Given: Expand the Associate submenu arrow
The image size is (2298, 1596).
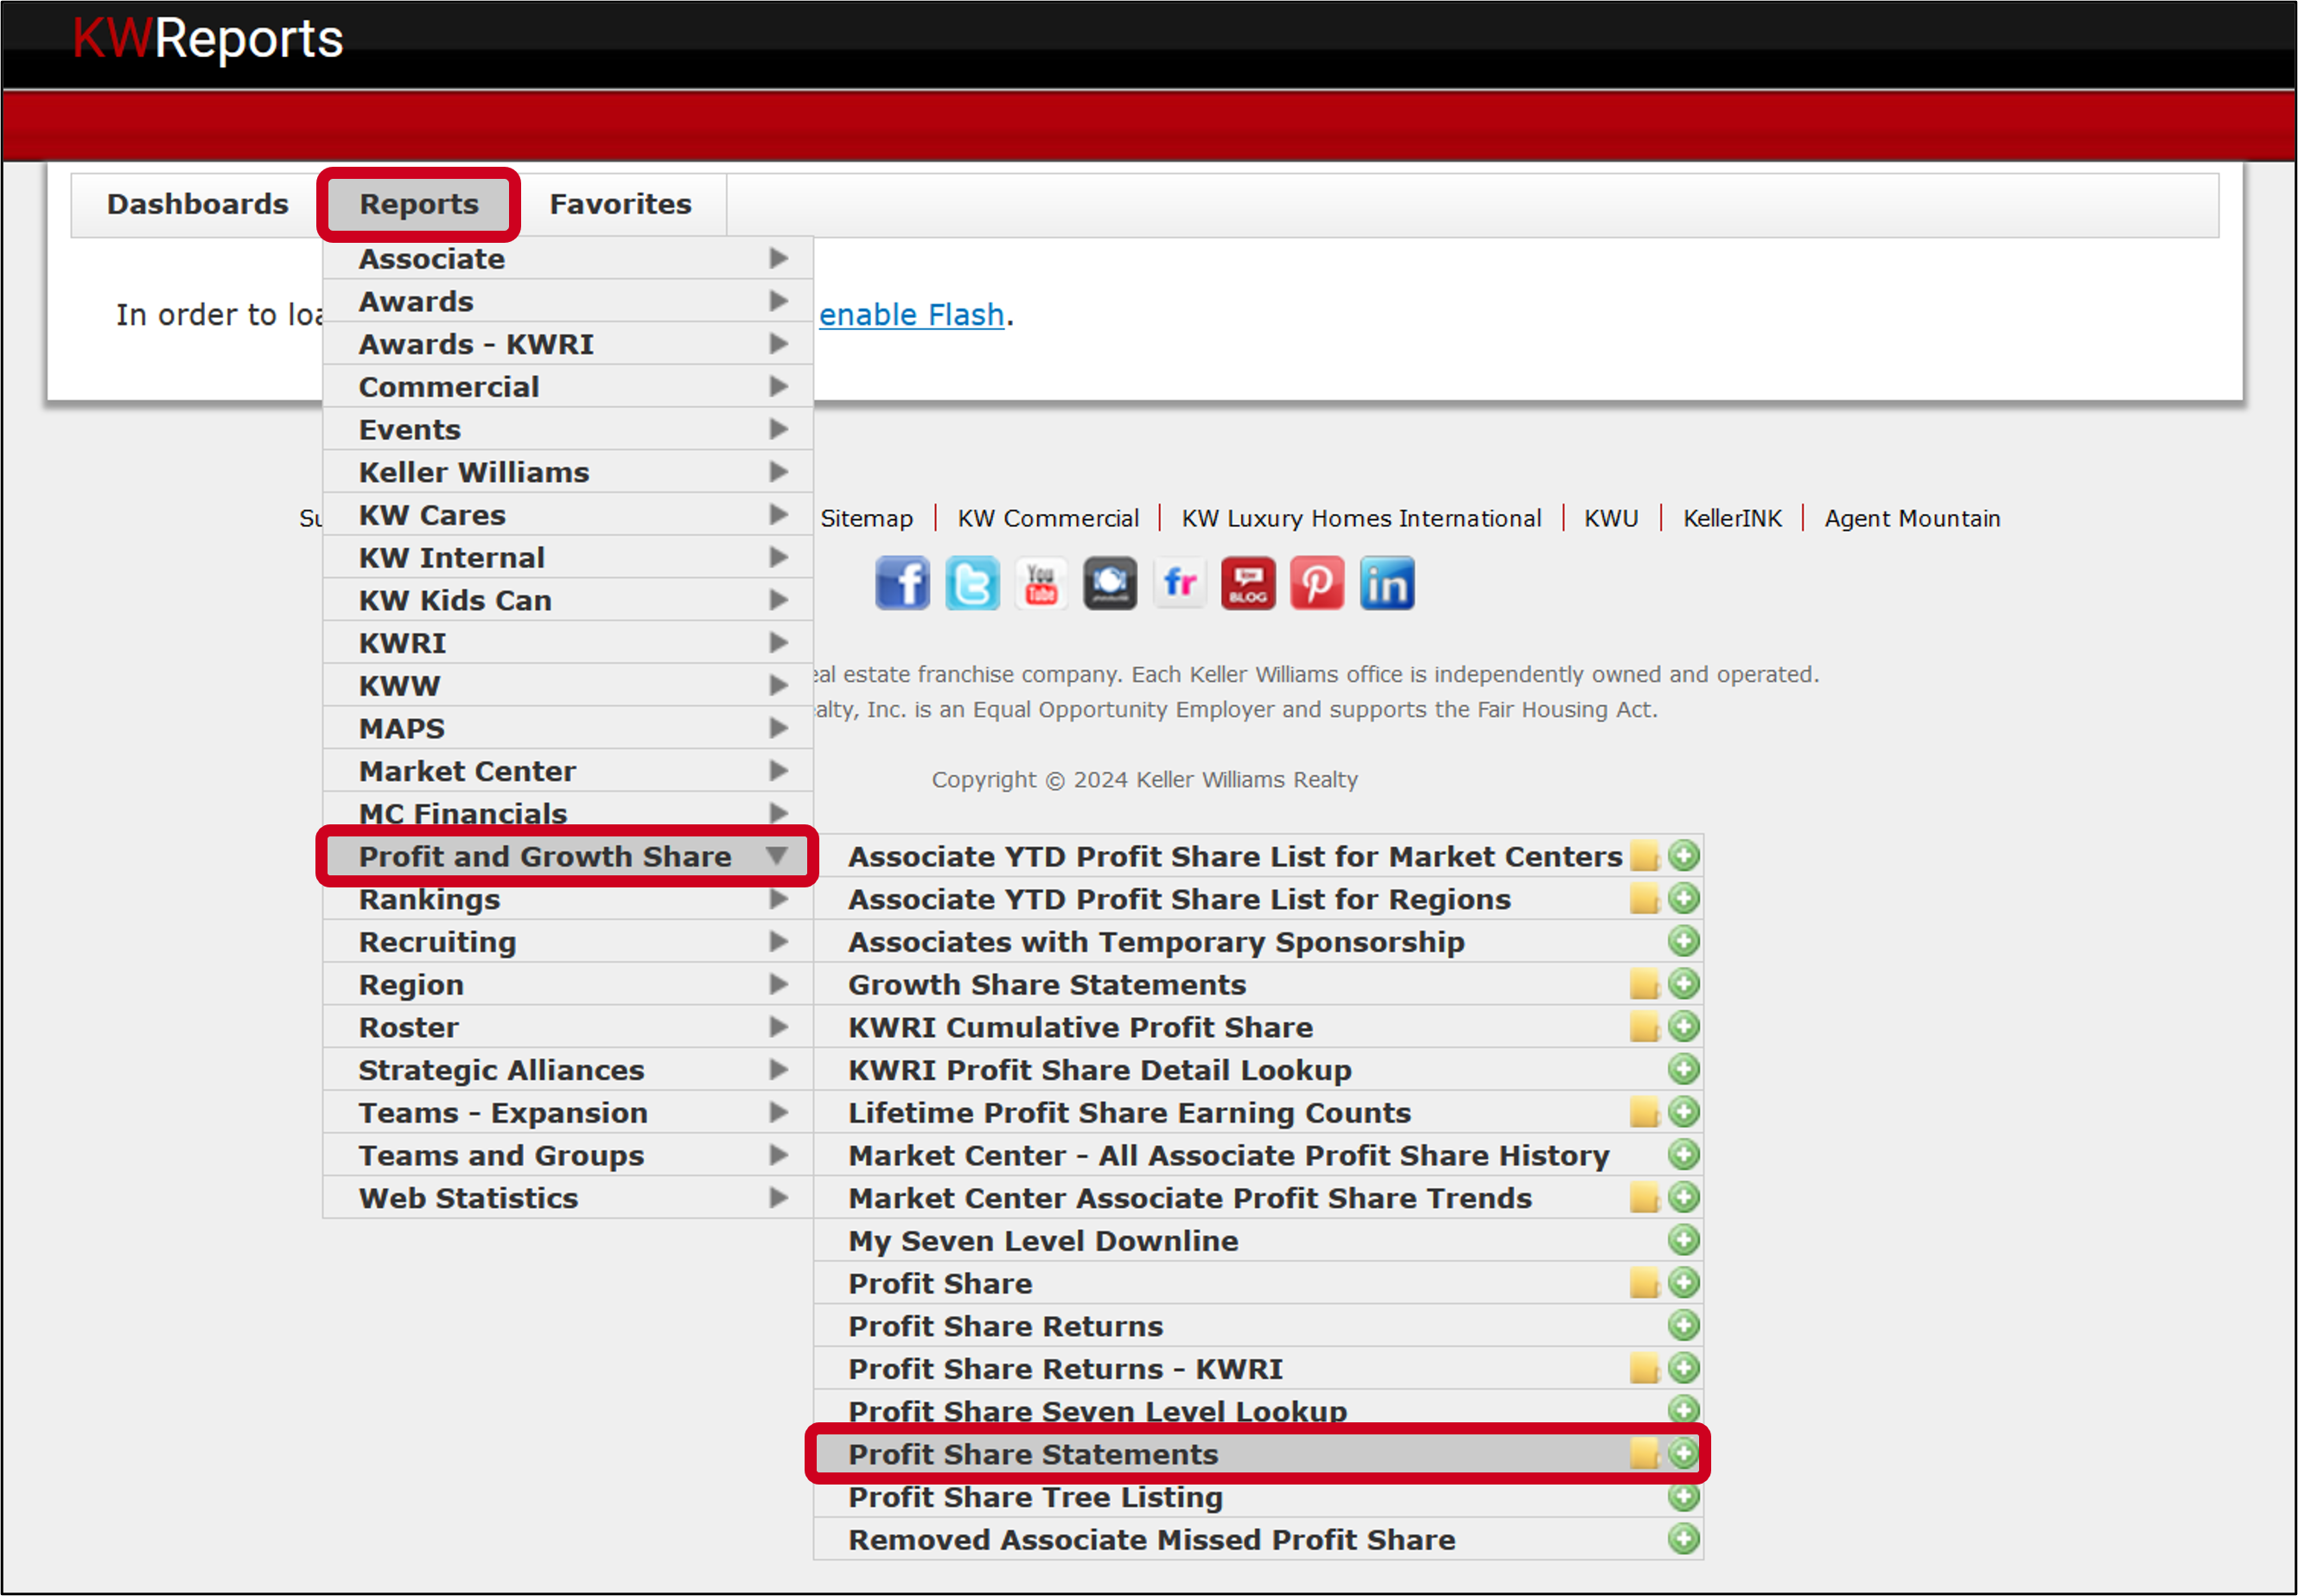Looking at the screenshot, I should click(x=779, y=258).
